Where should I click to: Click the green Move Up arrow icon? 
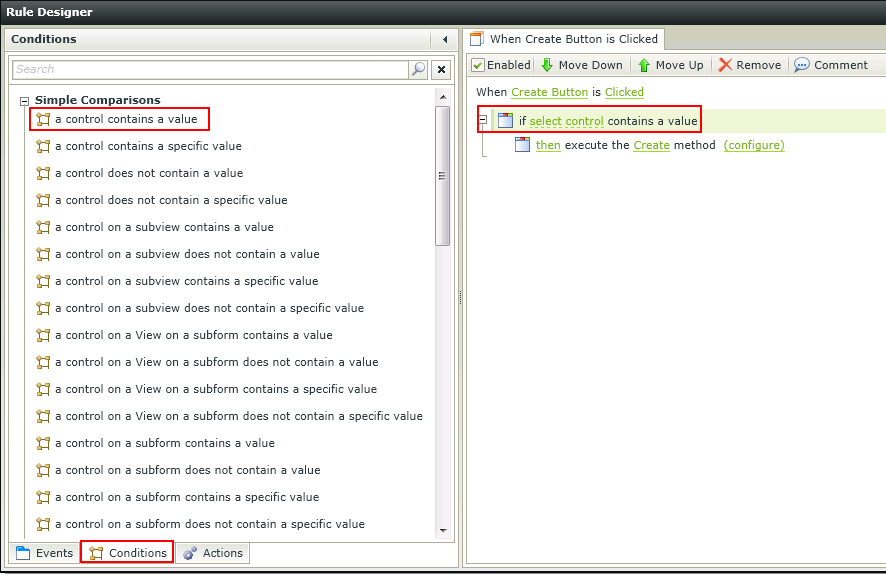click(644, 65)
